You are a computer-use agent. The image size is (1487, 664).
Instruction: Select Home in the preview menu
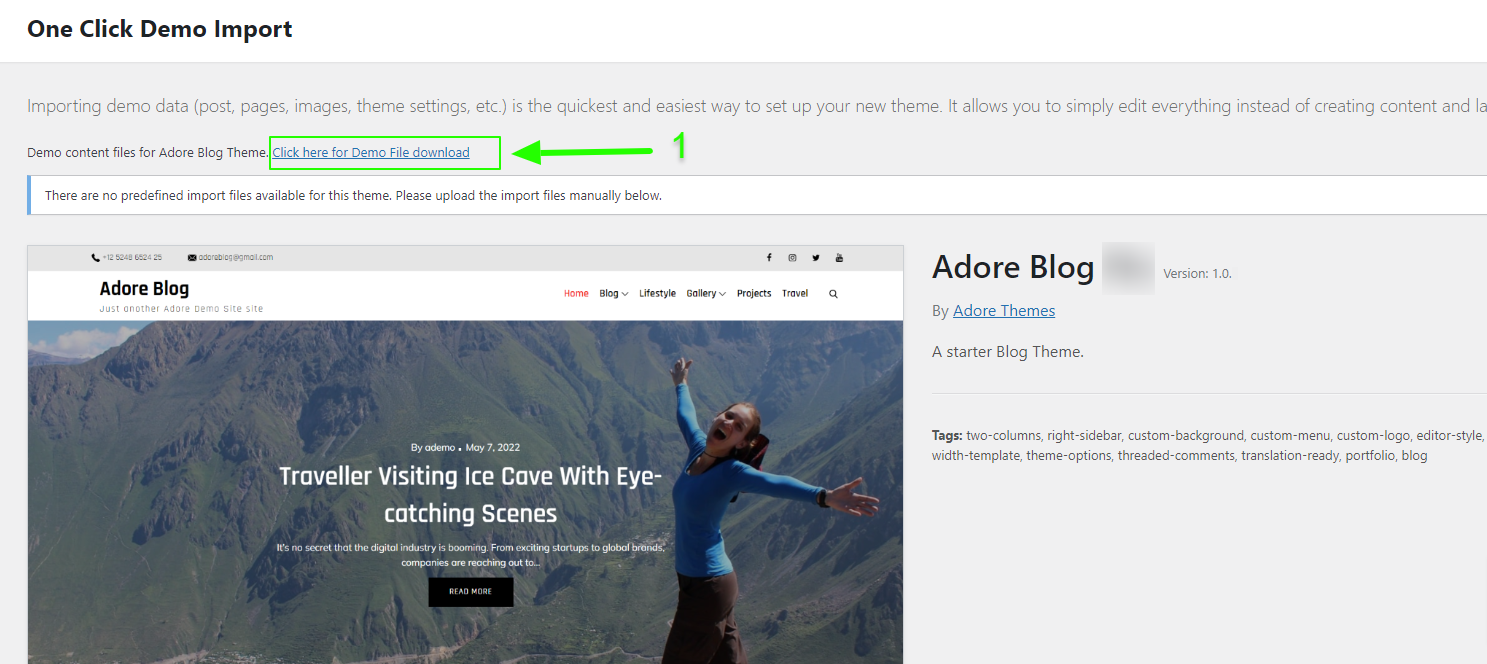coord(576,294)
